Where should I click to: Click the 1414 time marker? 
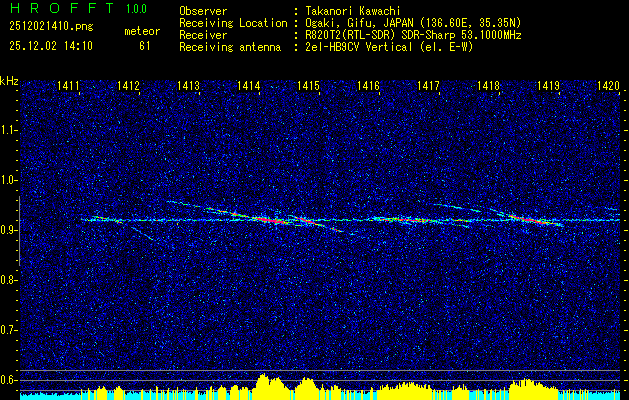(249, 85)
